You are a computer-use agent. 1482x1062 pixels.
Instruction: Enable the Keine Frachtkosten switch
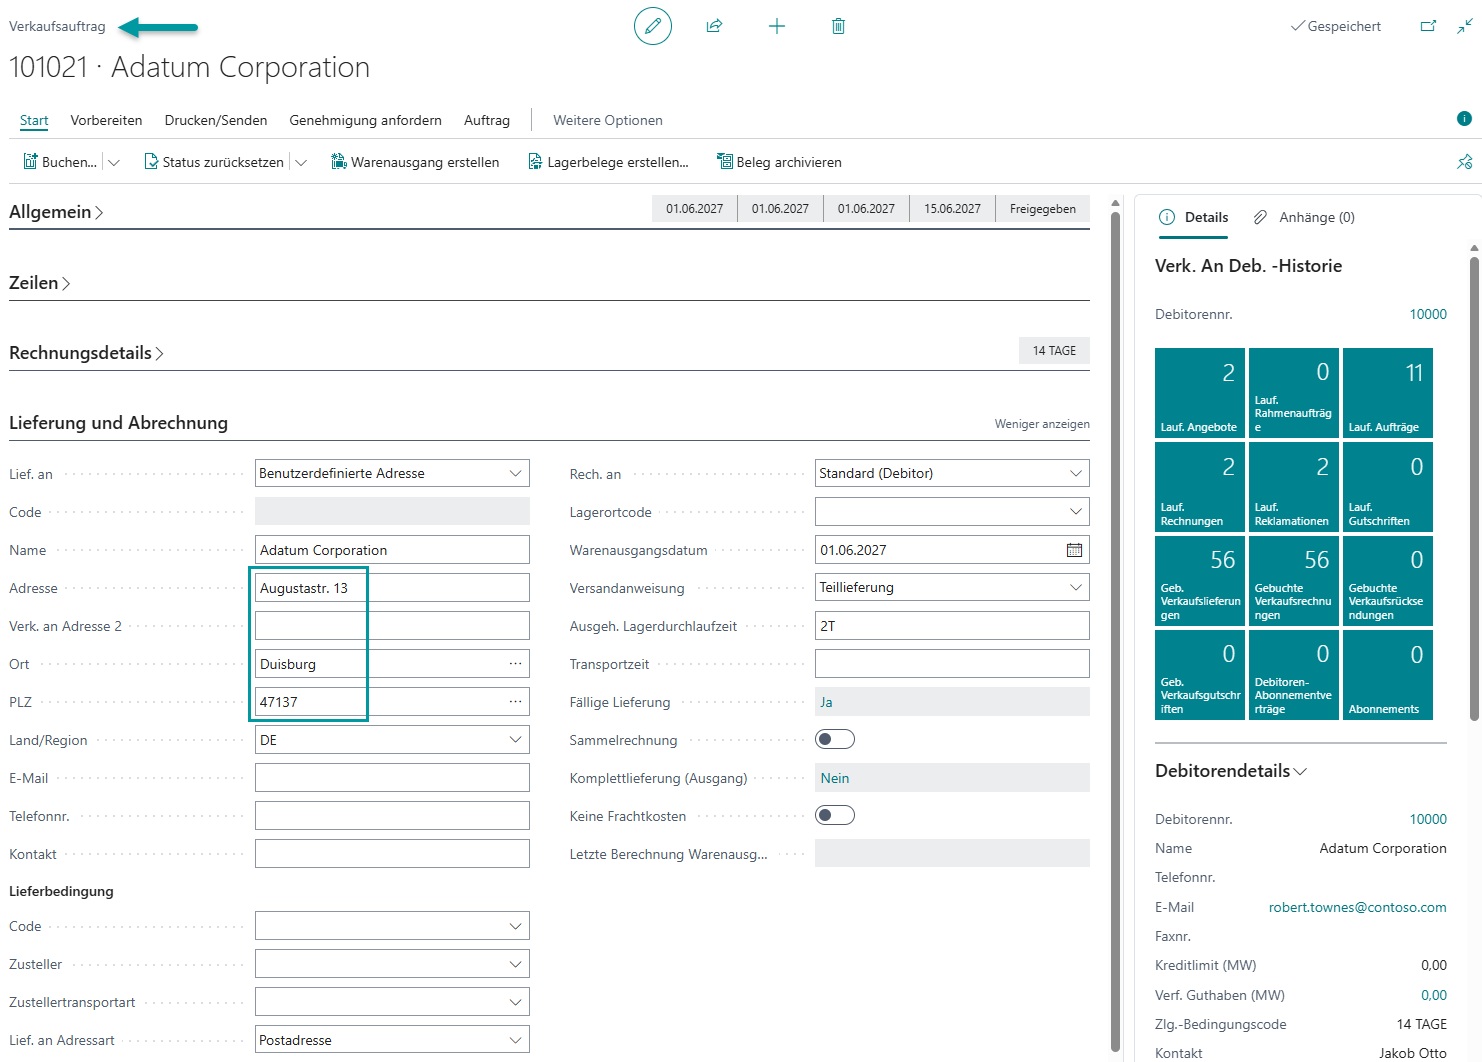[835, 816]
